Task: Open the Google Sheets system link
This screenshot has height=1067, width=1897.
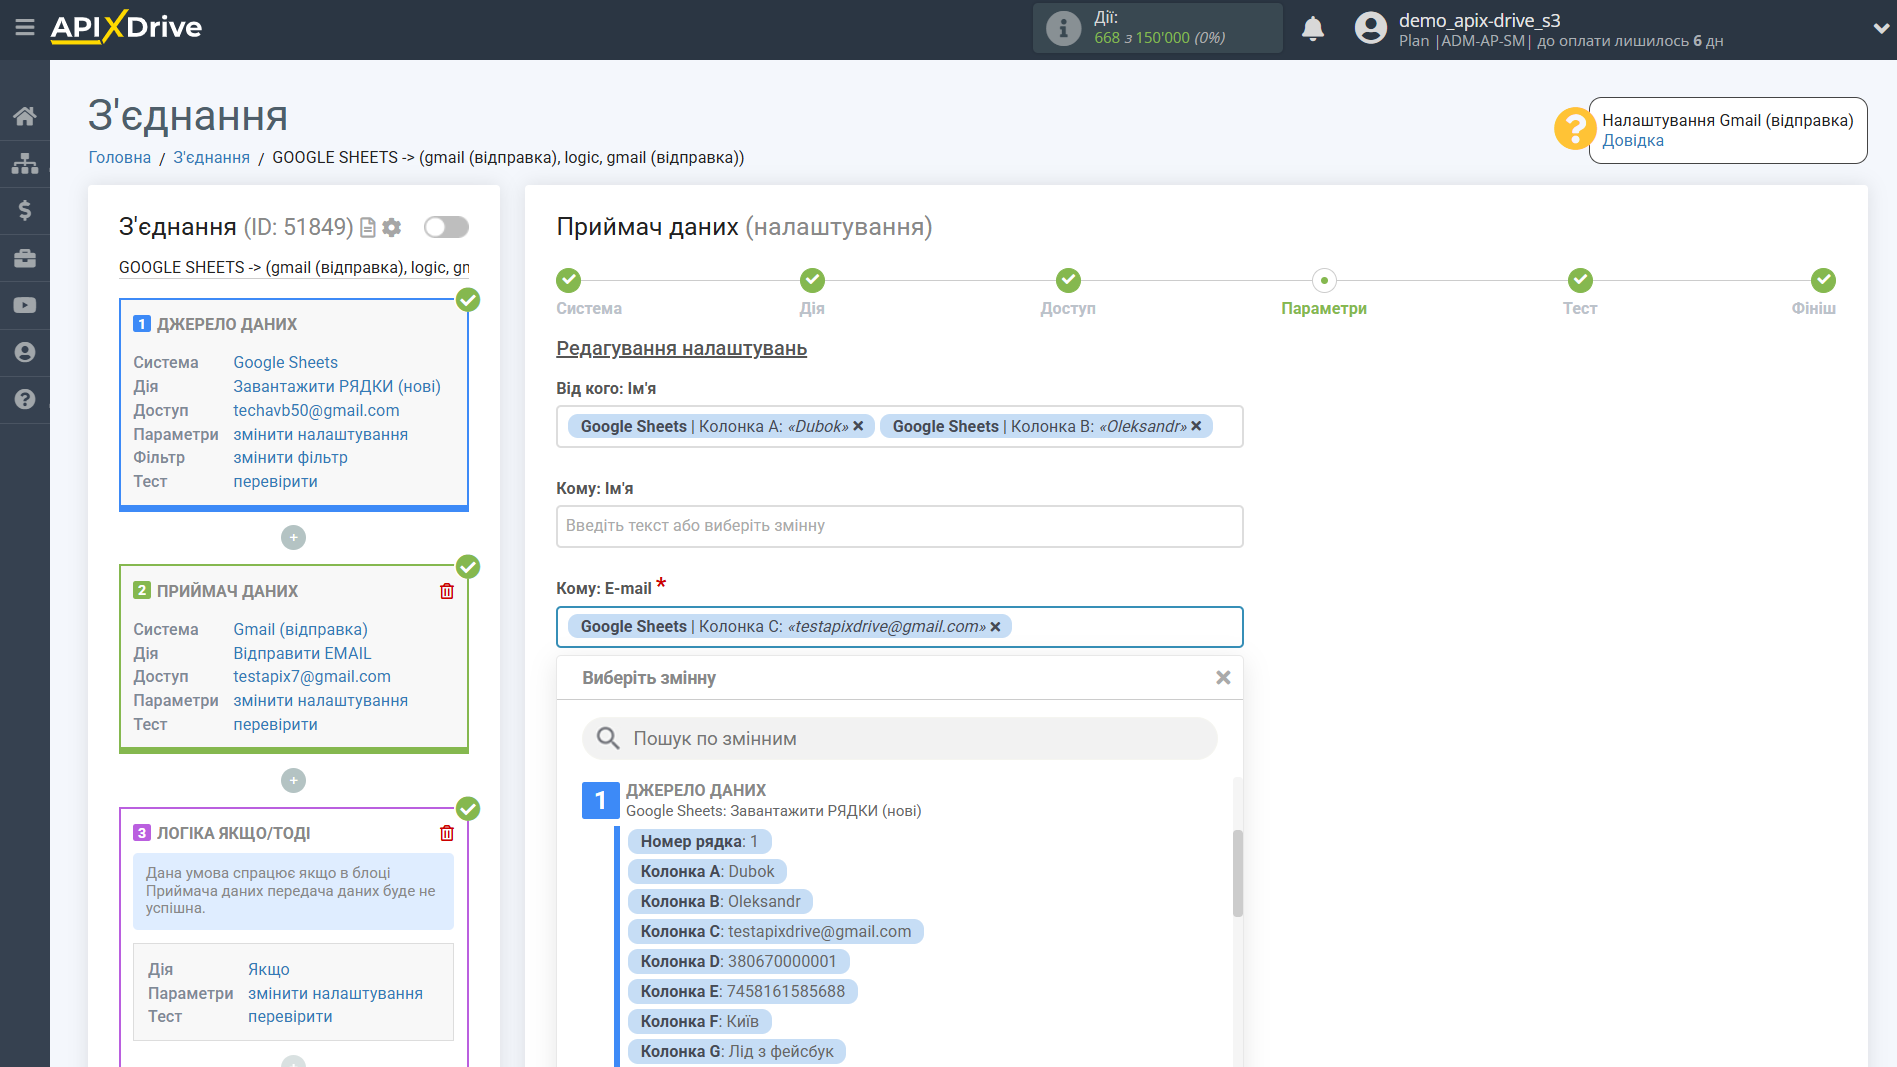Action: click(285, 363)
